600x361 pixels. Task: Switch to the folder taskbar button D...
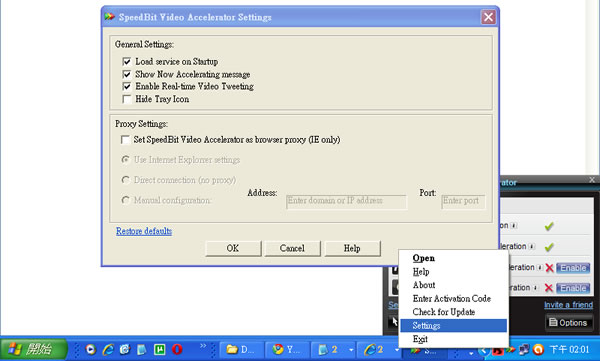[x=241, y=350]
